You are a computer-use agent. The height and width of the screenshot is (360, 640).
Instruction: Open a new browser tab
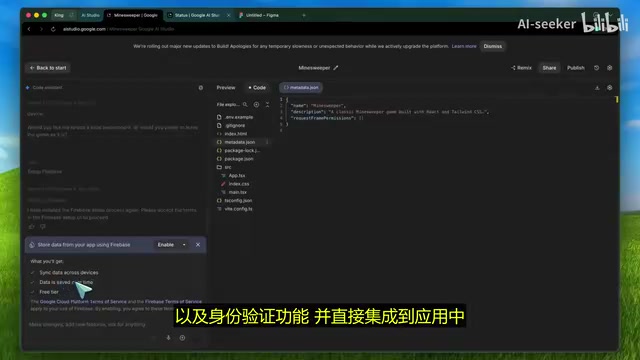[304, 15]
